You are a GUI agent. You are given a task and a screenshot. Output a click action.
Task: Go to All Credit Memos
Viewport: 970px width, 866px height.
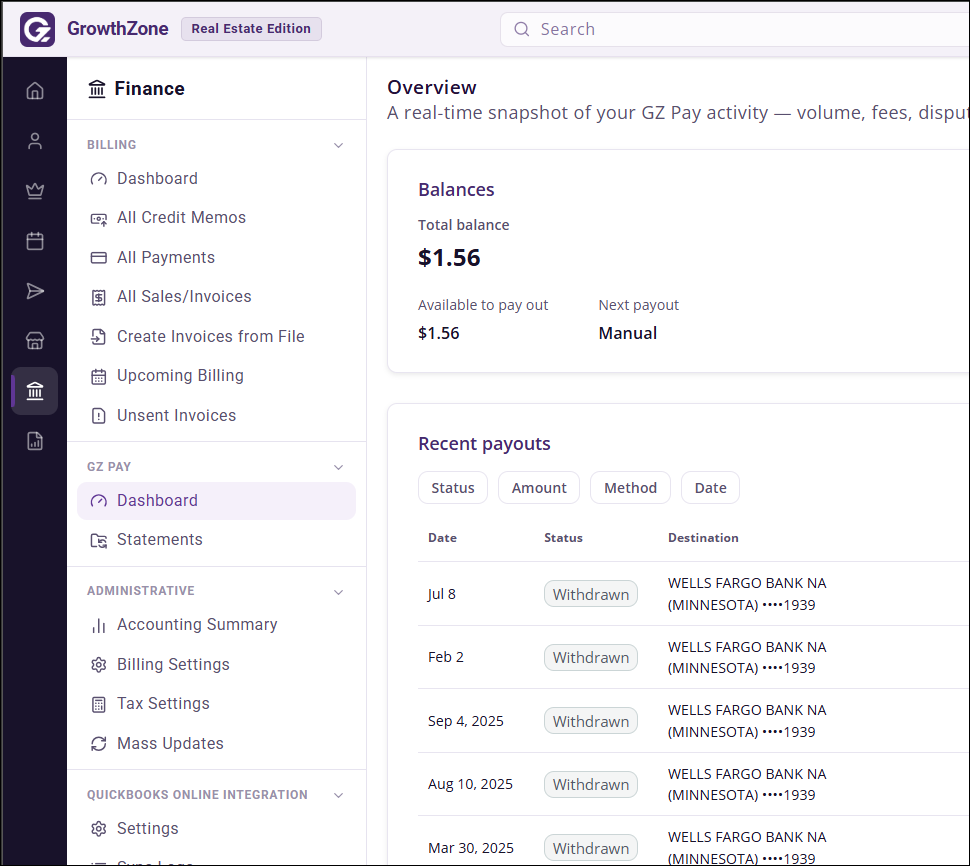(217, 218)
